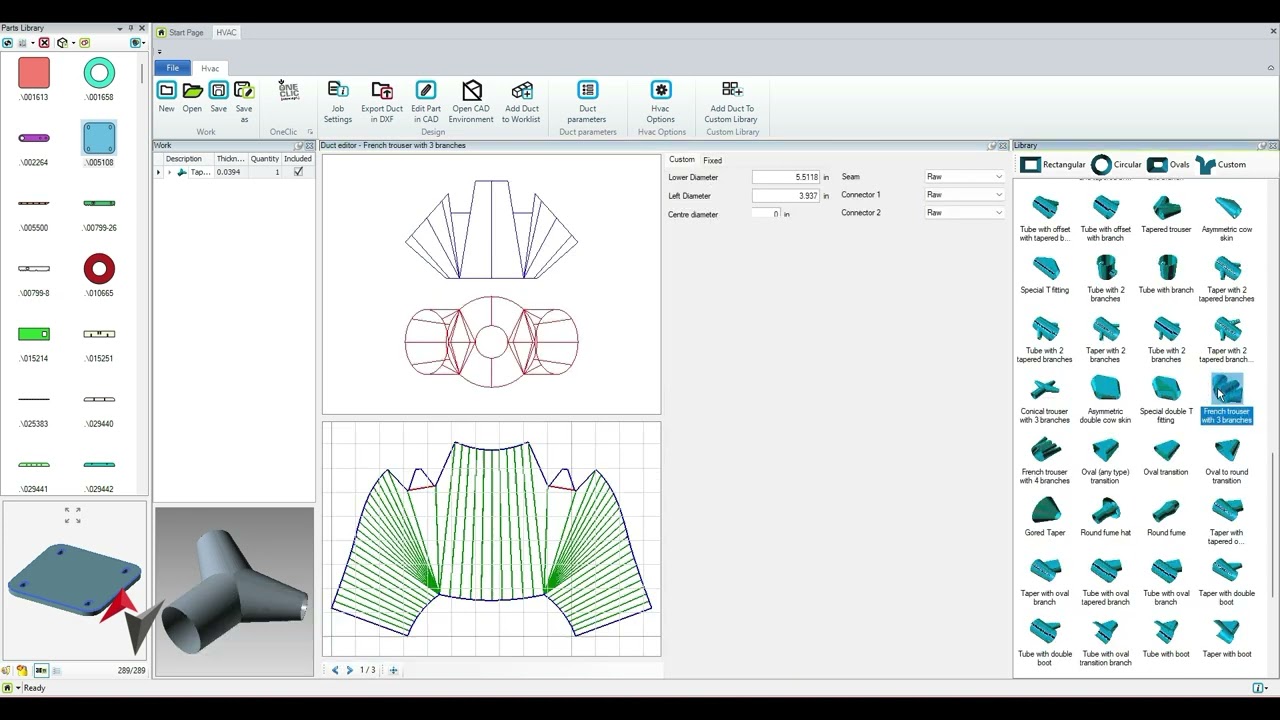This screenshot has height=720, width=1280.
Task: Open the Parts Library panel options arrow
Action: 120,28
